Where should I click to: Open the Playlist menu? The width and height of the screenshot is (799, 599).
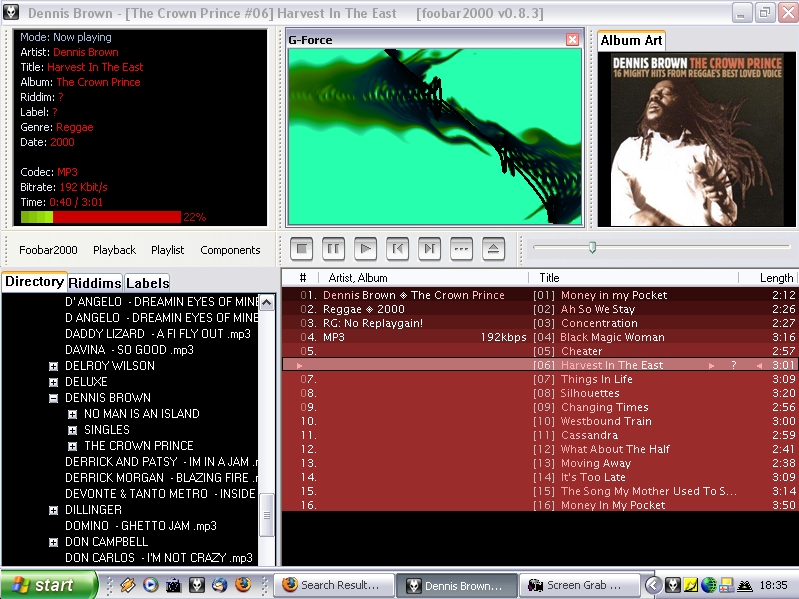click(168, 250)
